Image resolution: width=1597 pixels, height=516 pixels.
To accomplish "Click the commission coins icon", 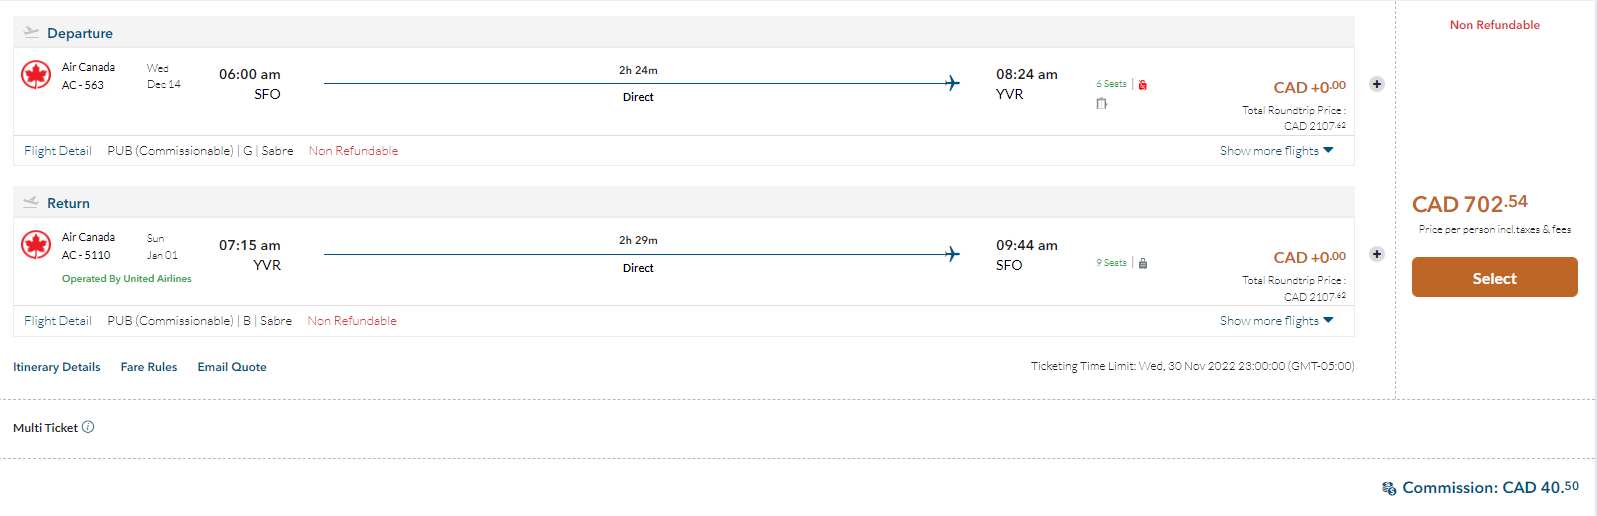I will (1389, 488).
